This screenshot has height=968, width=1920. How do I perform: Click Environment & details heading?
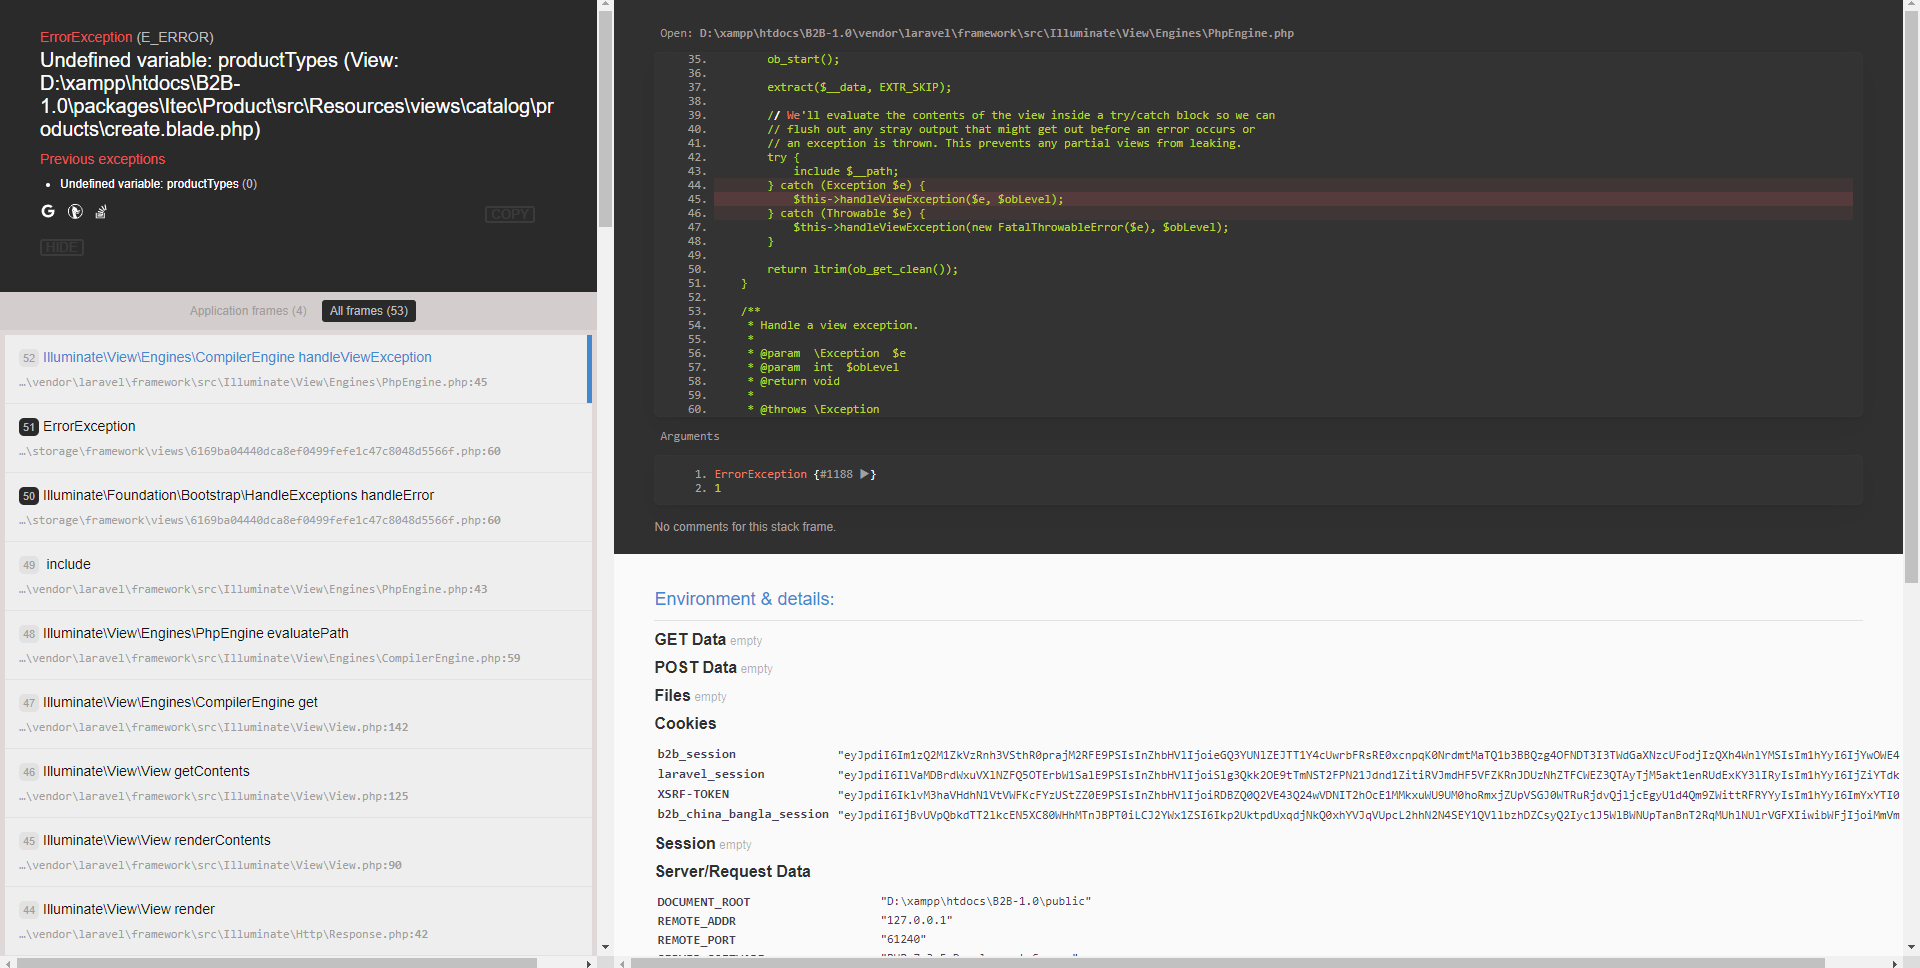(744, 599)
